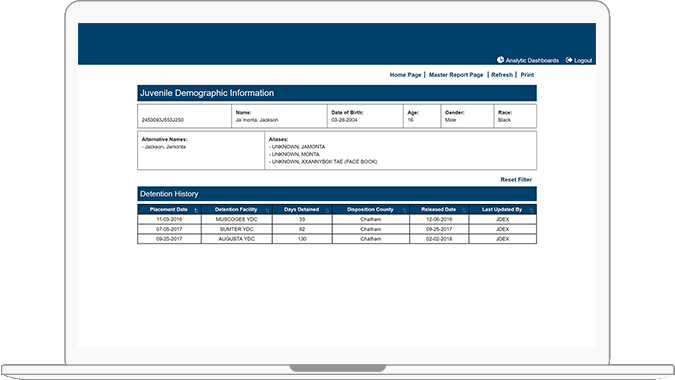Screen dimensions: 675x380
Task: Click the Days Detained column sort icon
Action: [327, 210]
